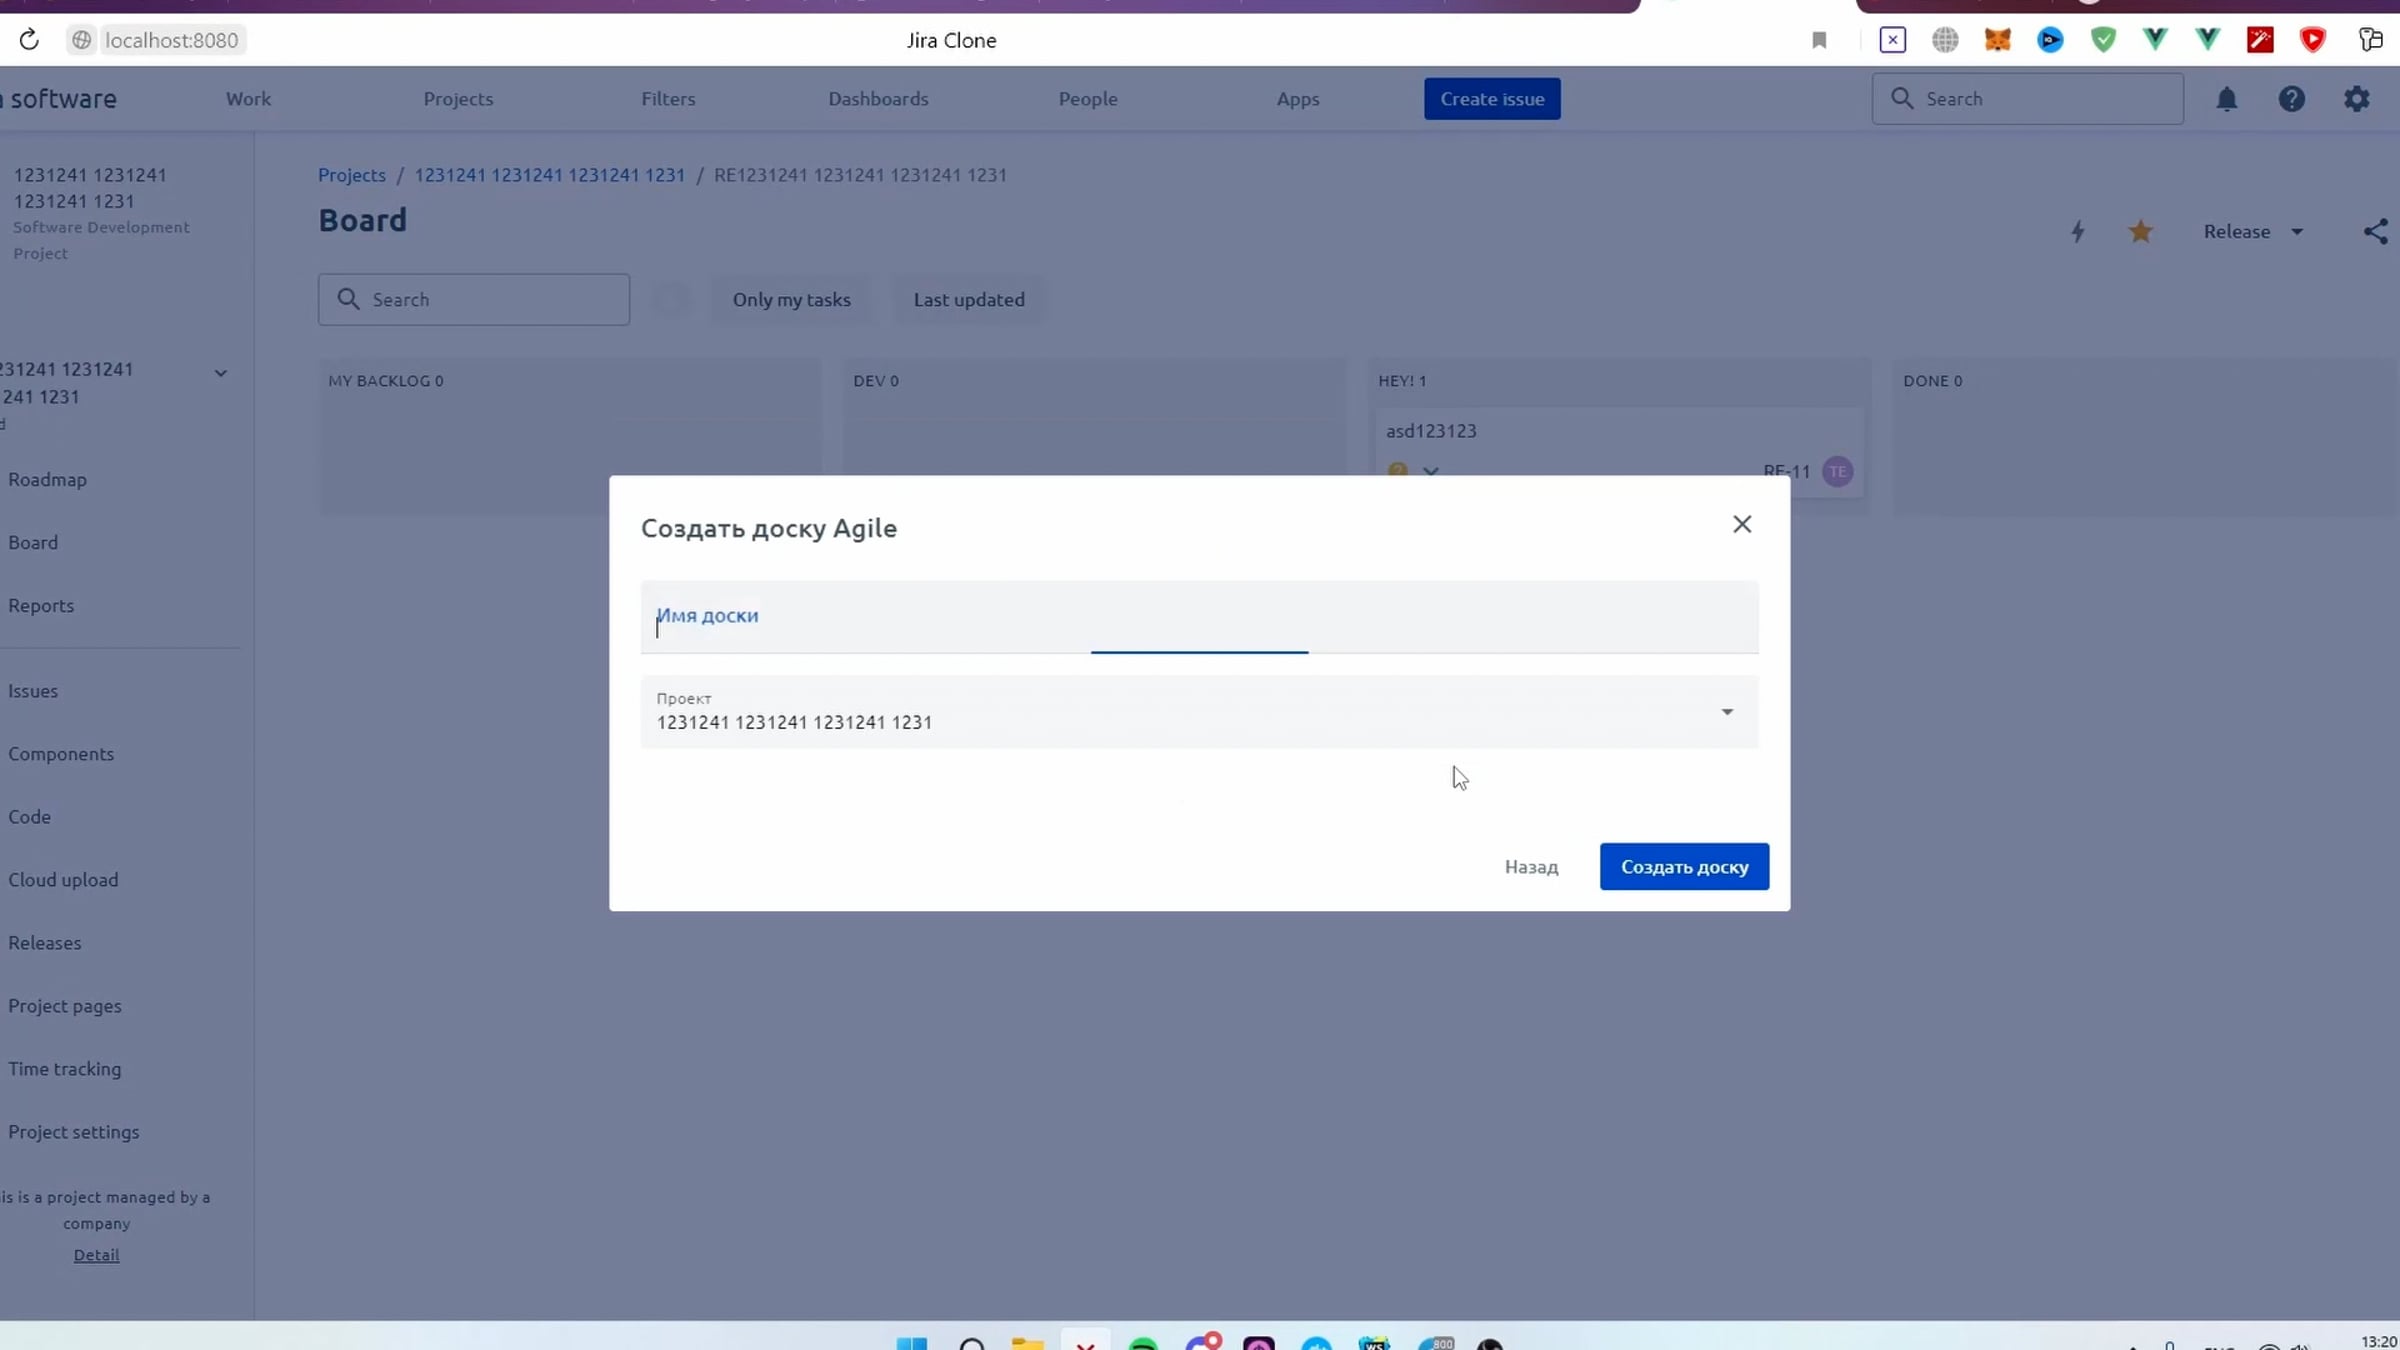Viewport: 2400px width, 1350px height.
Task: Open notifications bell
Action: coord(2226,99)
